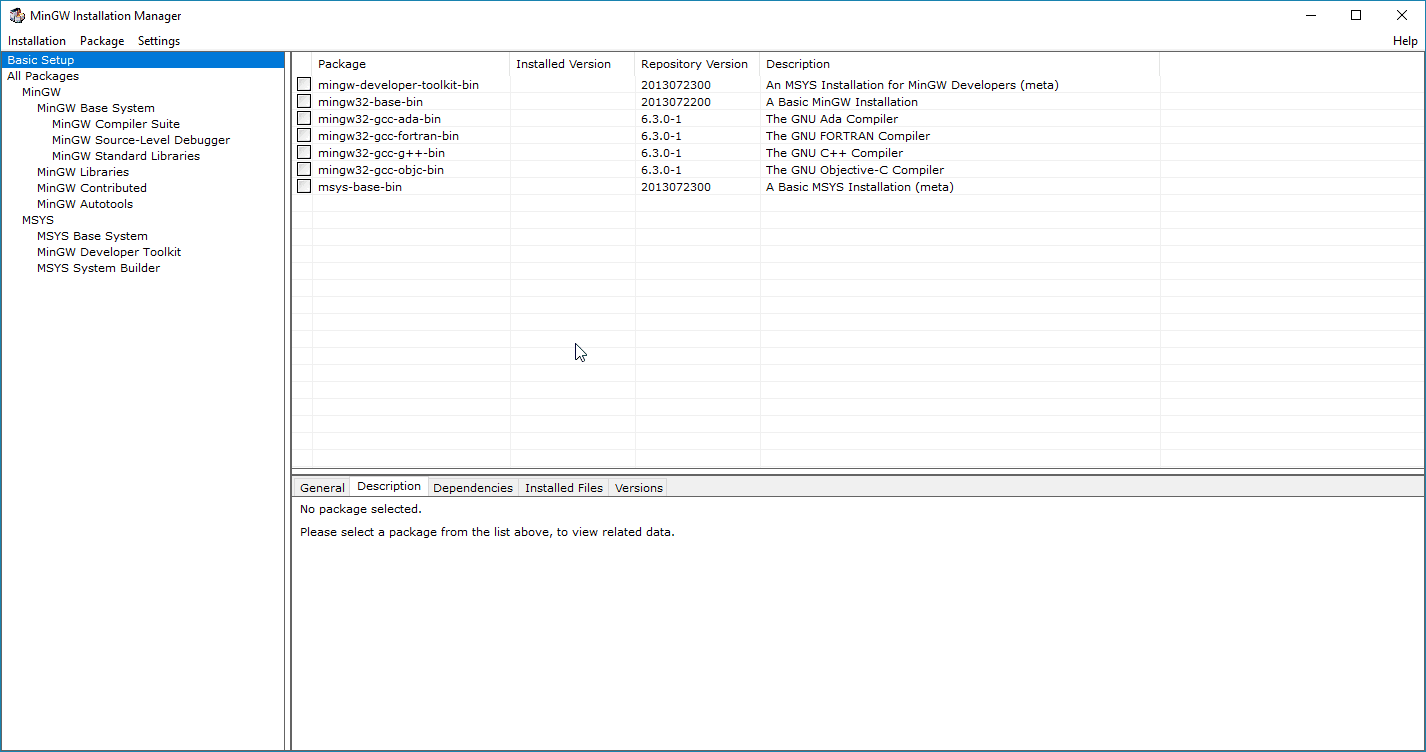Select All Packages in the tree
This screenshot has width=1426, height=752.
43,76
